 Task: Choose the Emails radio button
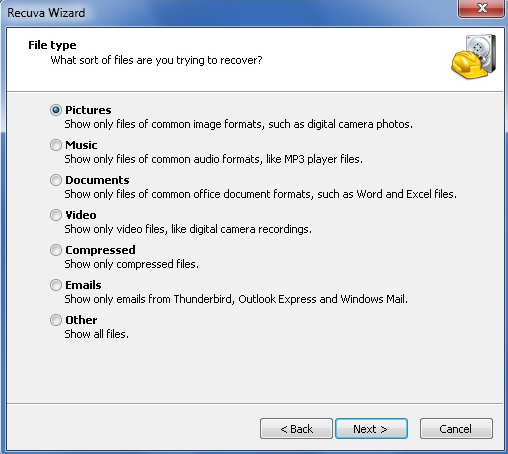[x=56, y=285]
